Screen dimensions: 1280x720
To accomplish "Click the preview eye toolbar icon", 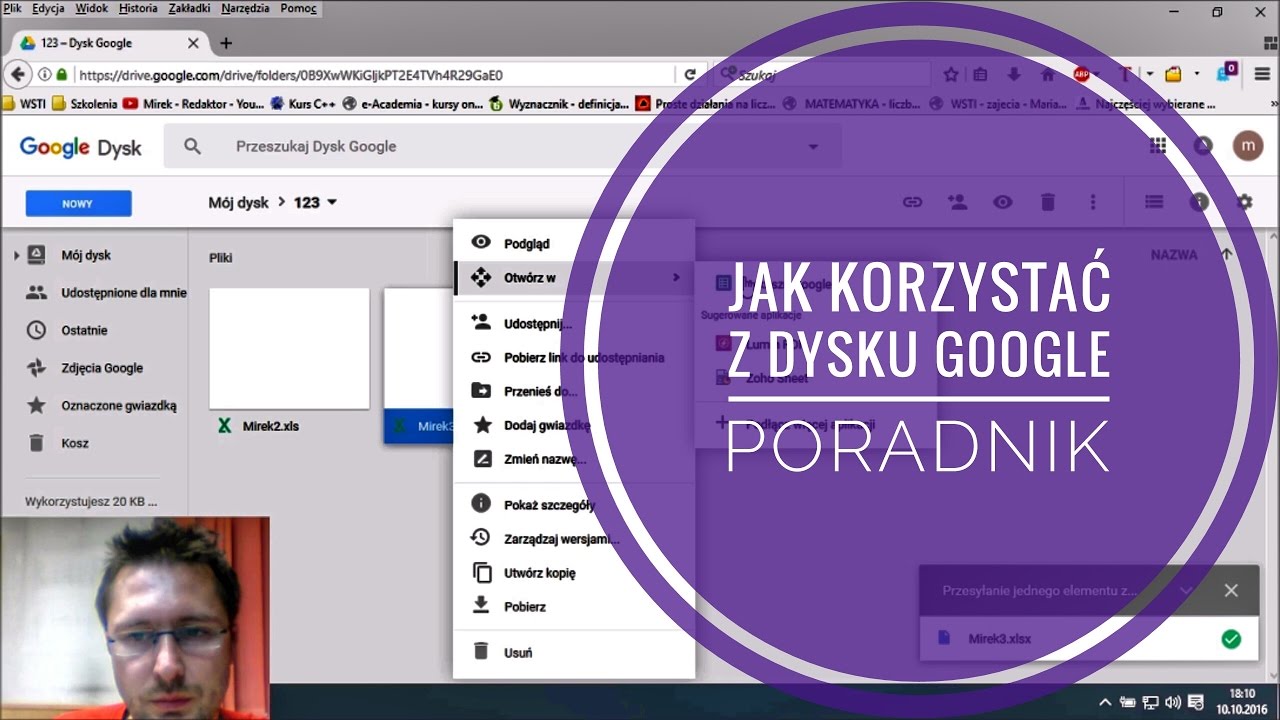I will pyautogui.click(x=1003, y=202).
